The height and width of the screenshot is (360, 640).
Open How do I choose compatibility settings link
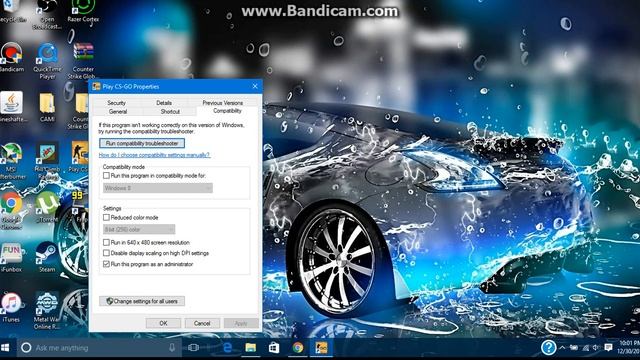[154, 155]
